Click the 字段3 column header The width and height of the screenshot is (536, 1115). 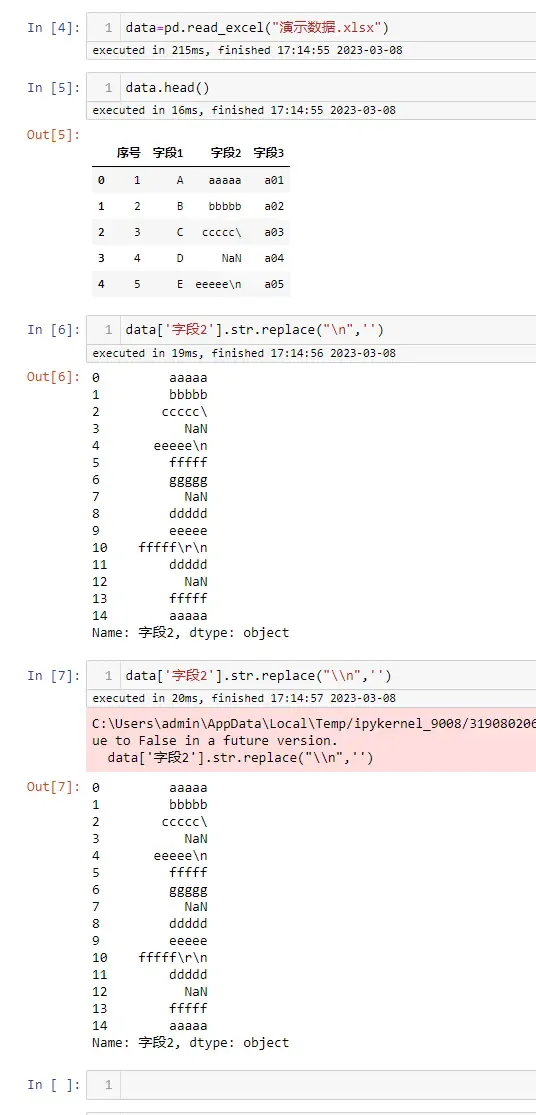point(269,153)
